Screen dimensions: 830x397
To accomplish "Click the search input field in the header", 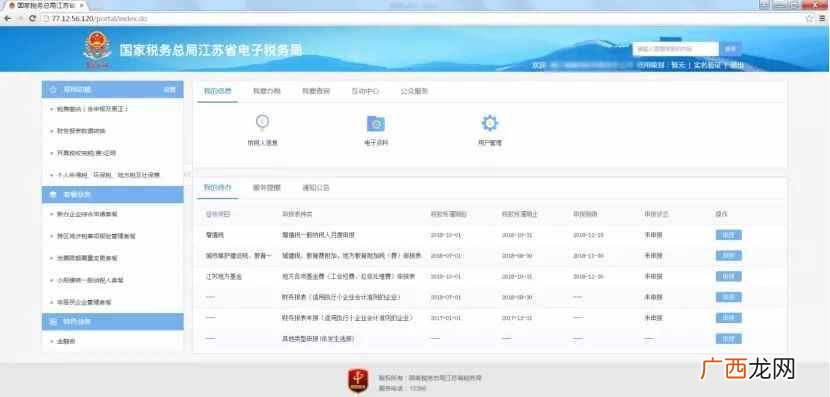I will pos(675,49).
